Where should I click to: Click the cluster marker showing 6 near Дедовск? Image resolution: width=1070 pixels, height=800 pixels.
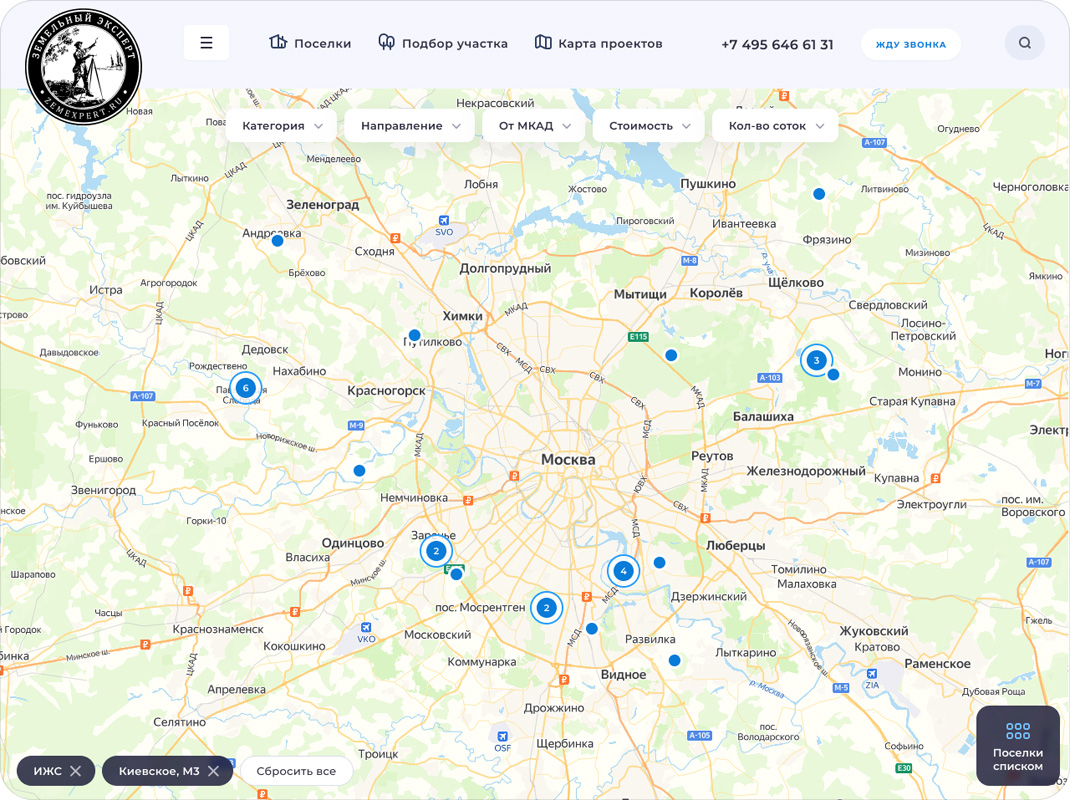(x=245, y=388)
